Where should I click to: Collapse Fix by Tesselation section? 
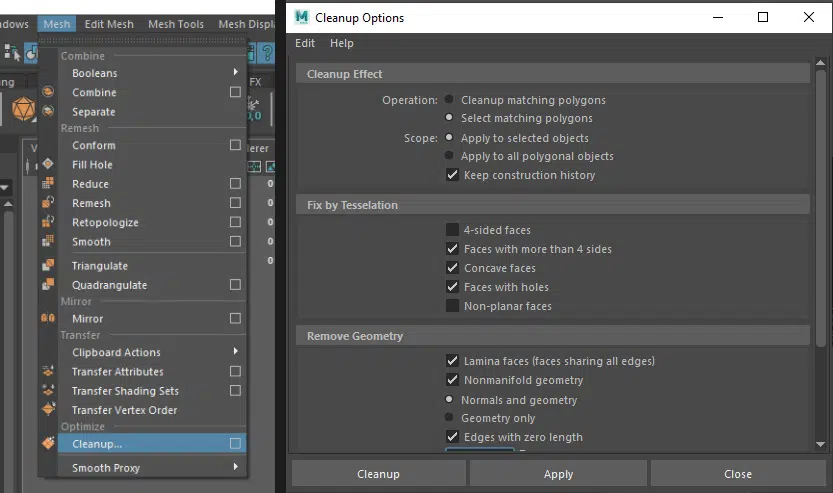[552, 205]
